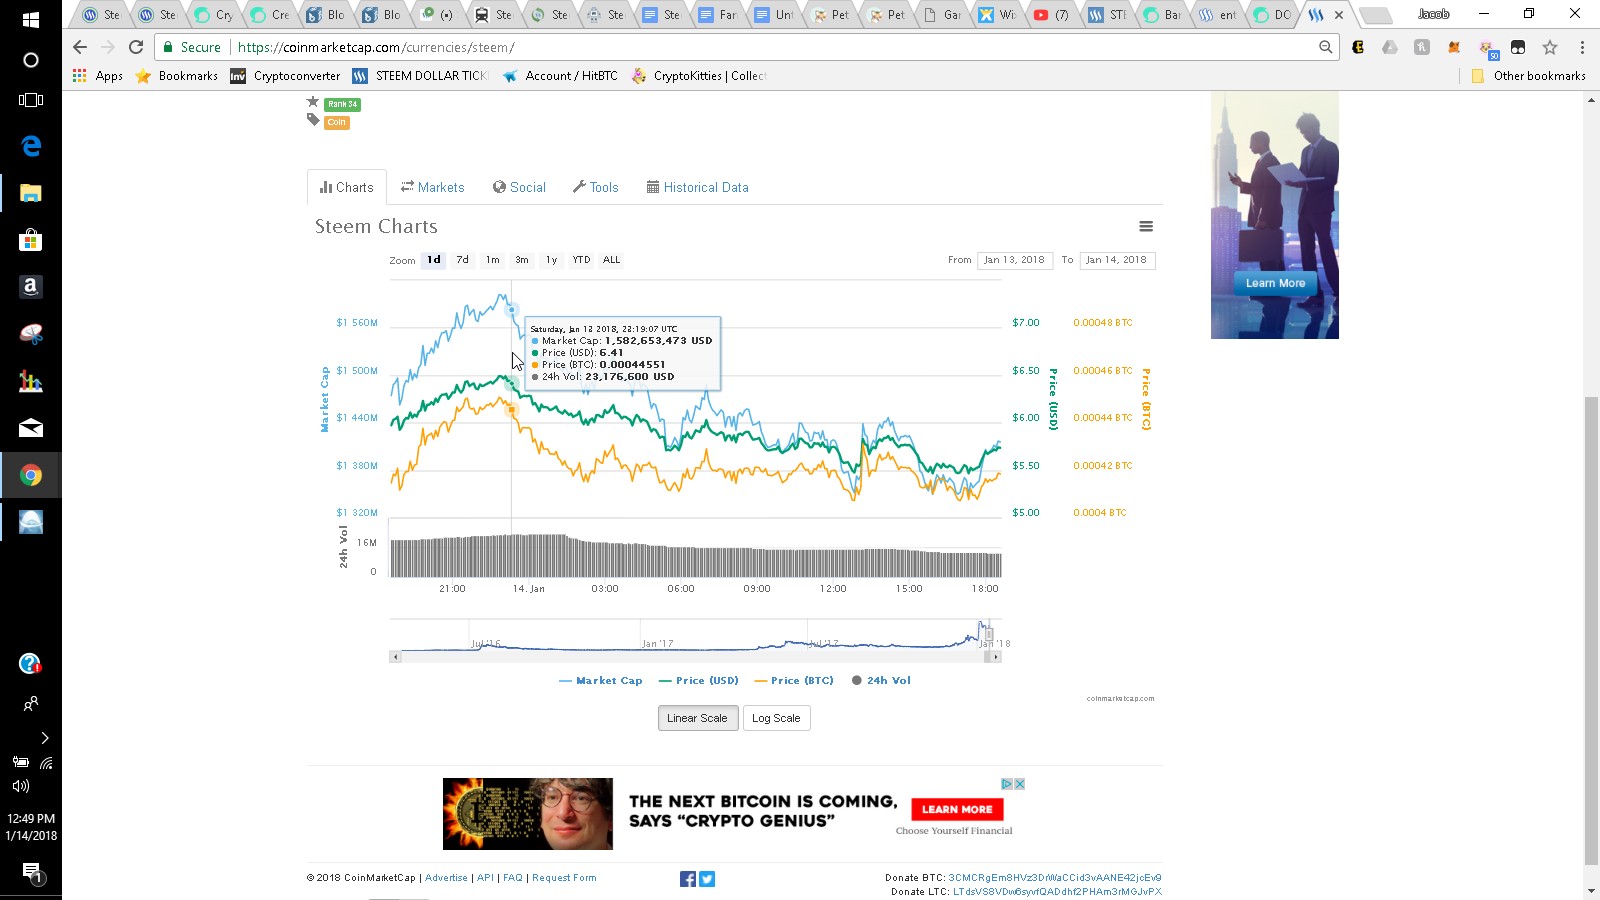Click the address bar URL

coord(376,47)
